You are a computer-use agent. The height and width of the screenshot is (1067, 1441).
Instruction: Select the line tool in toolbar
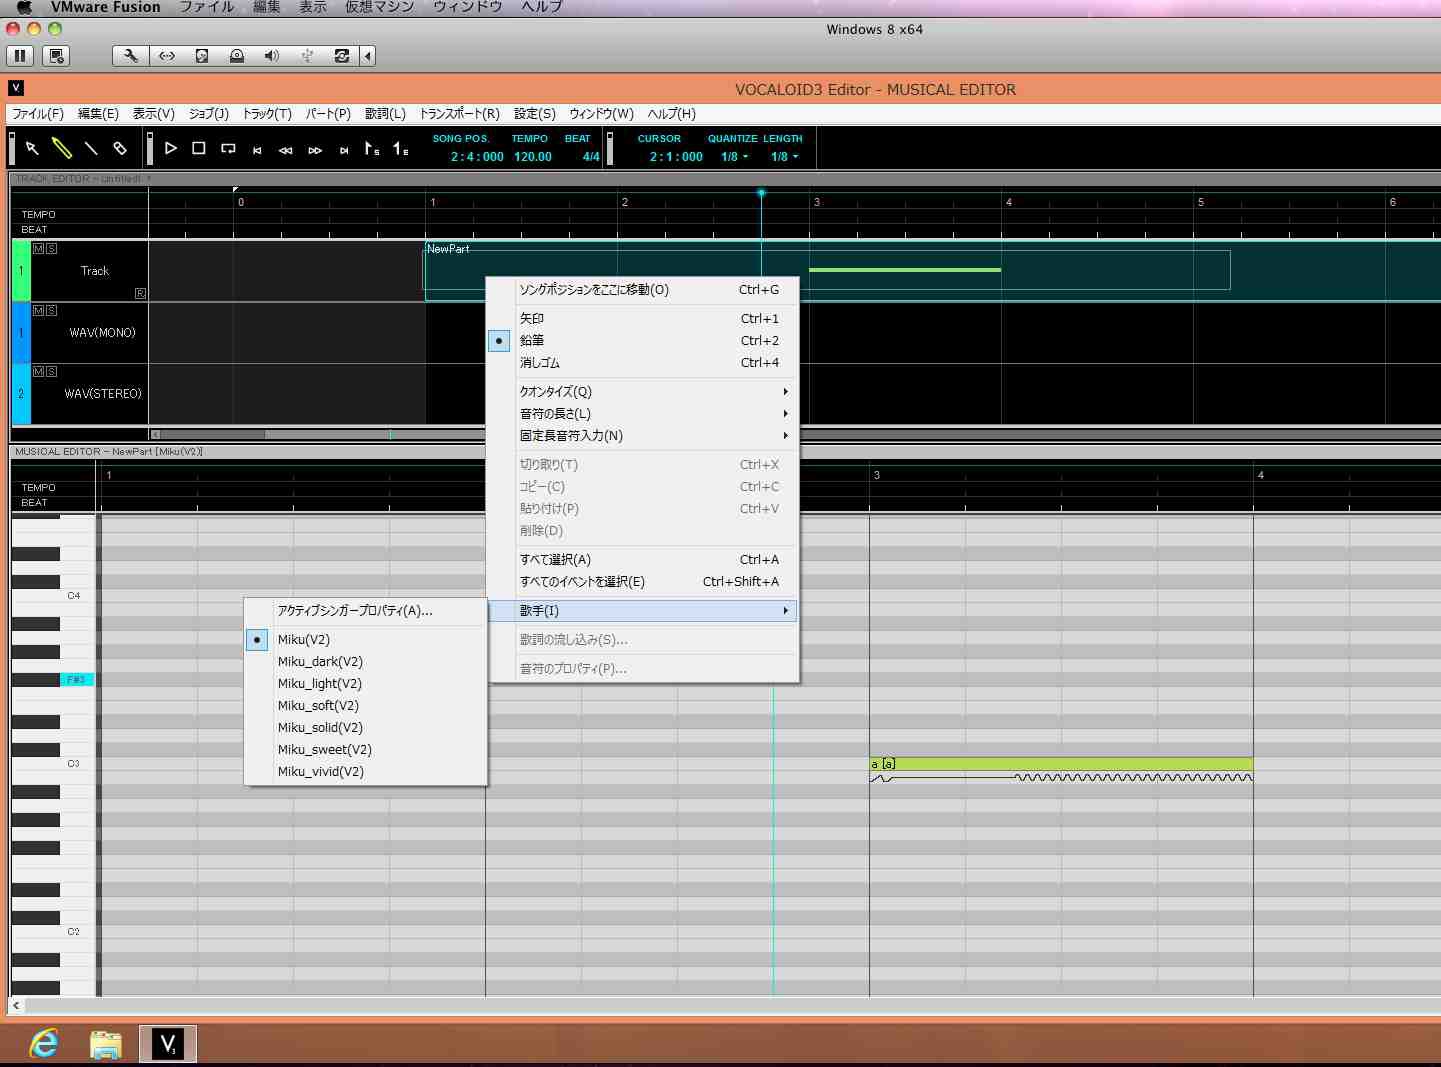91,148
